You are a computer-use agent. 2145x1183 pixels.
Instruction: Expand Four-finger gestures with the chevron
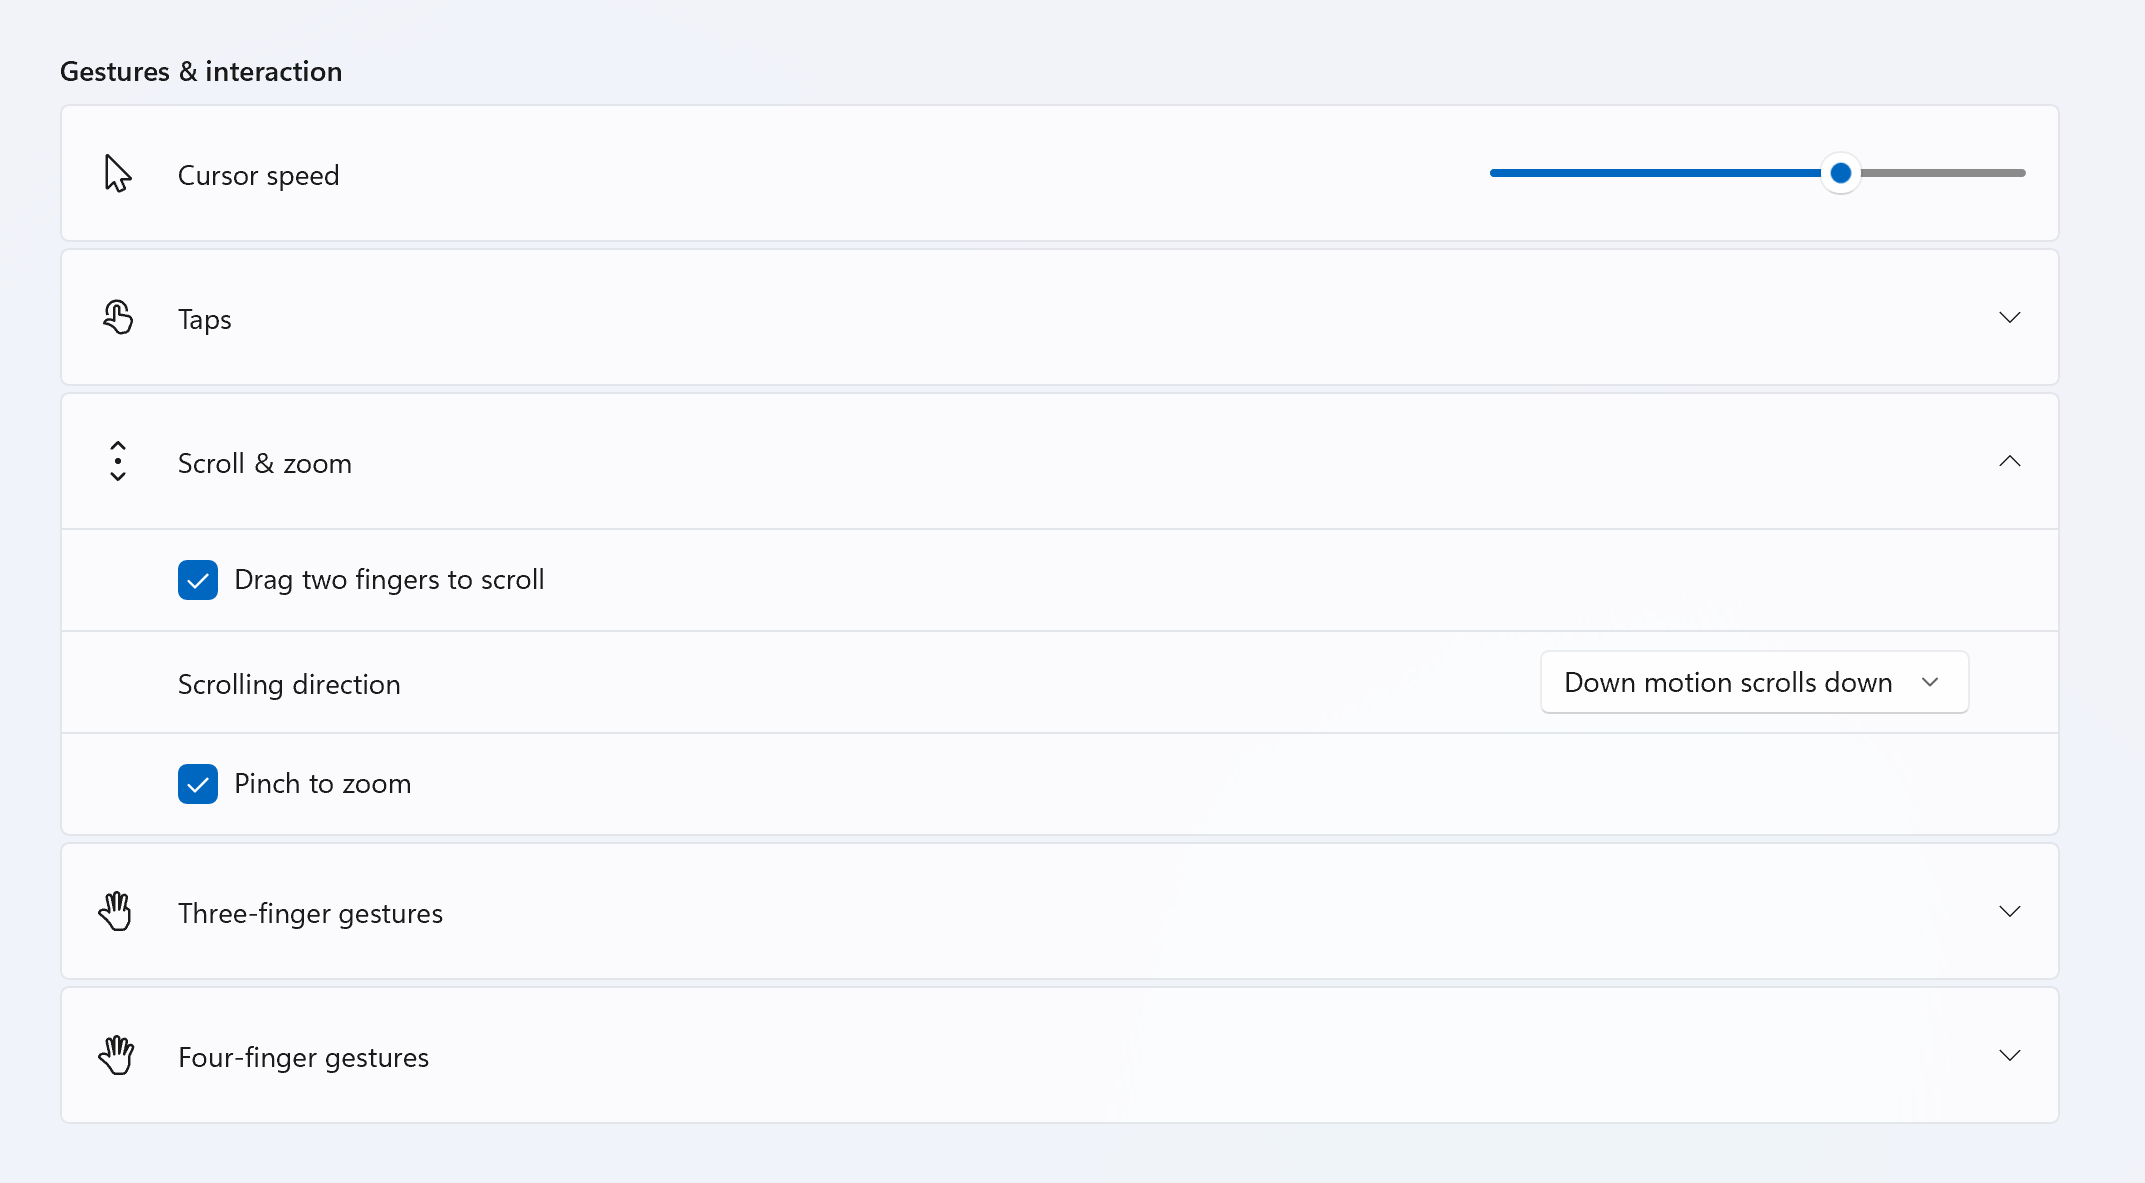(2009, 1056)
